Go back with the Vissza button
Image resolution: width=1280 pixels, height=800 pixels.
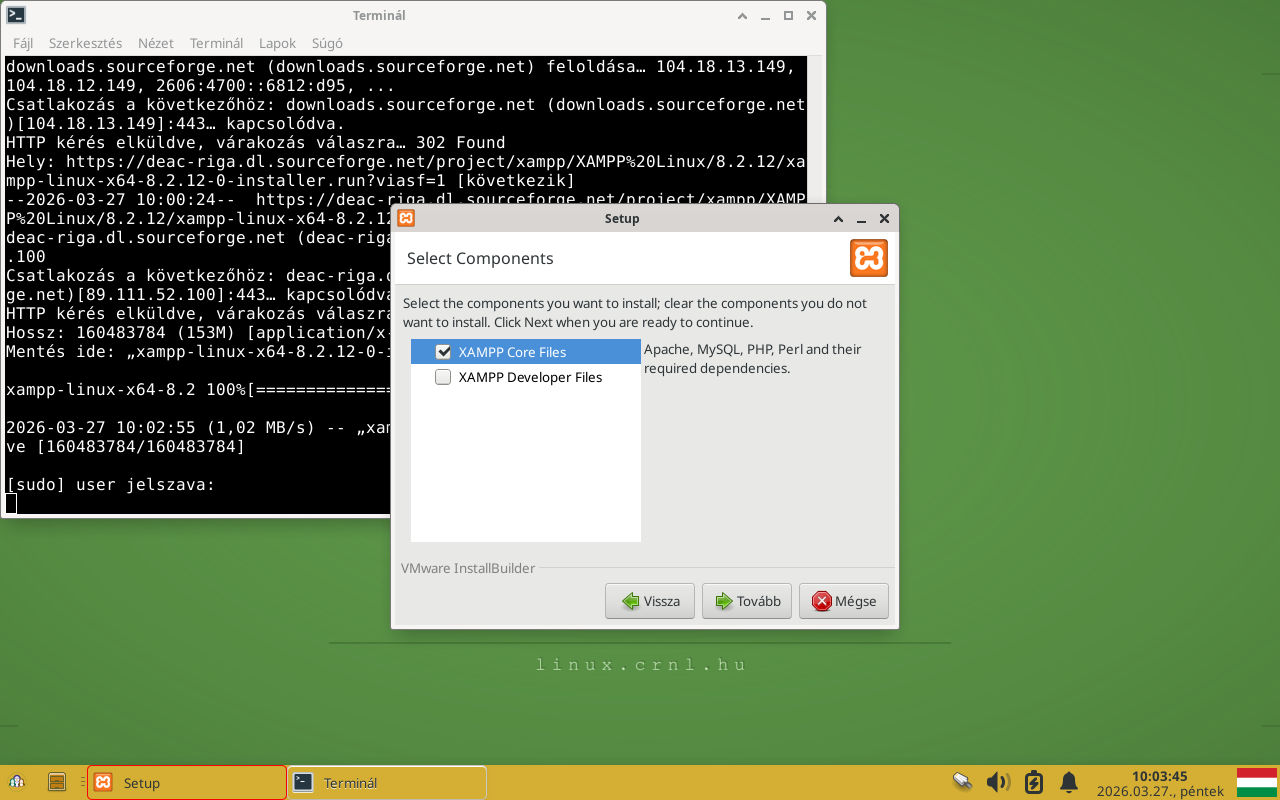(650, 600)
